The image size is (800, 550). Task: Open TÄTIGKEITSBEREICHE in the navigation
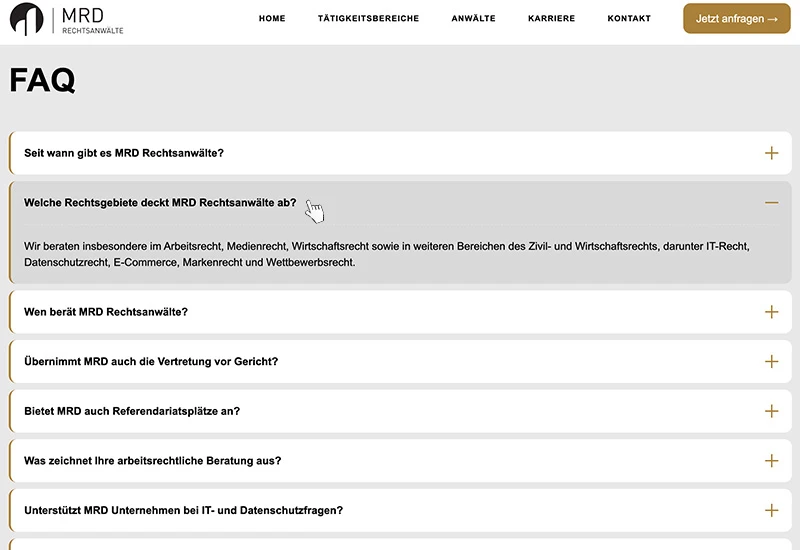(x=368, y=18)
